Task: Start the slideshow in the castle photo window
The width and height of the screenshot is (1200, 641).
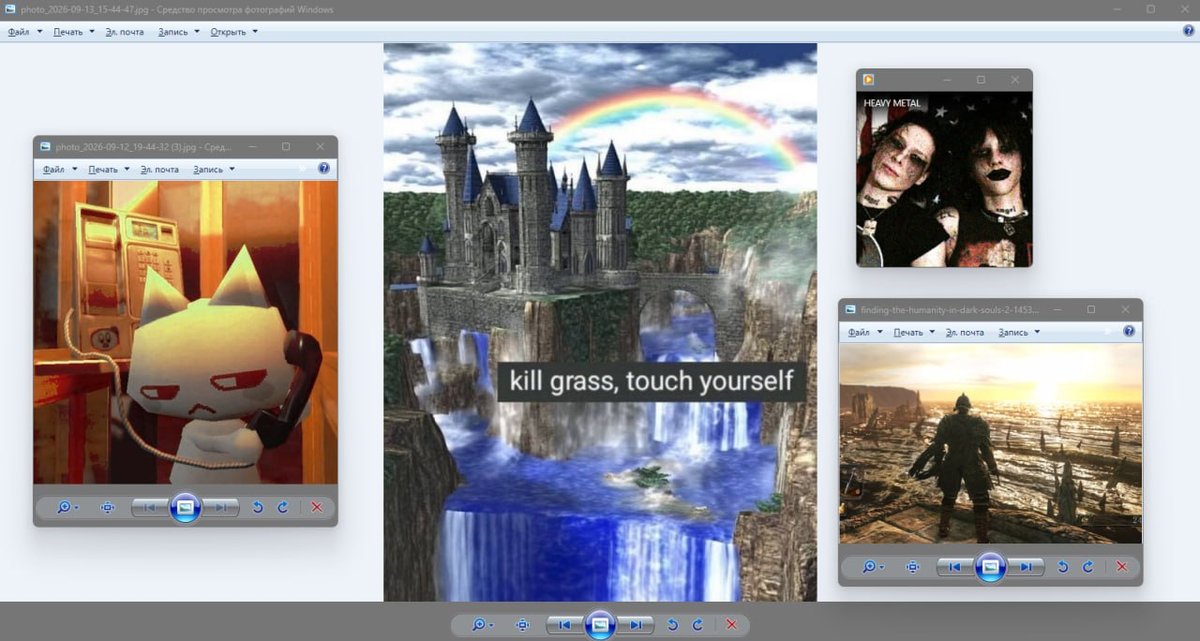Action: click(600, 625)
